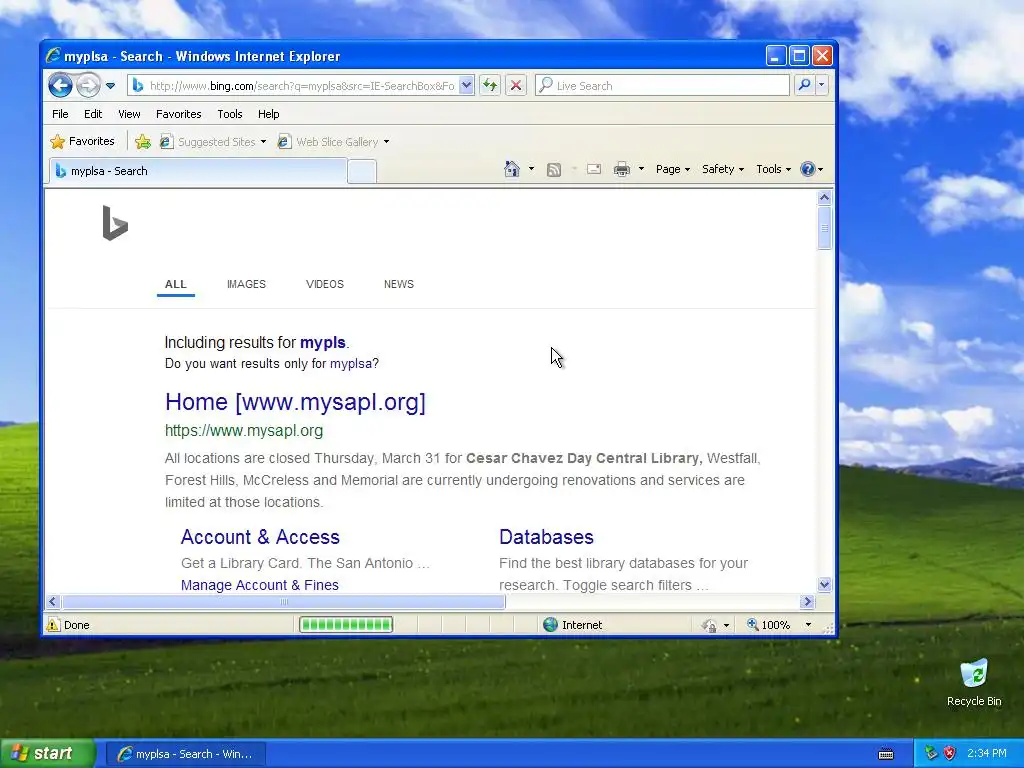Open the Account & Access link

click(260, 537)
